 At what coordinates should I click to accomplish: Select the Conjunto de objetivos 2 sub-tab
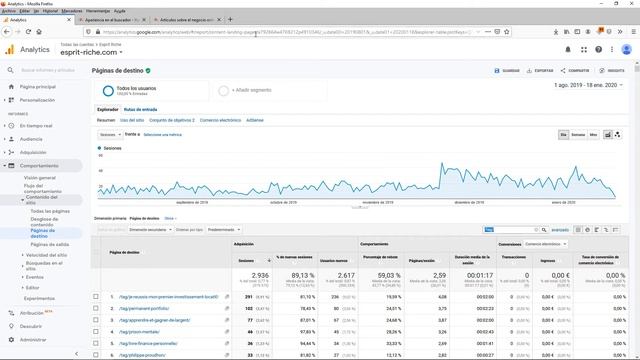tap(172, 120)
